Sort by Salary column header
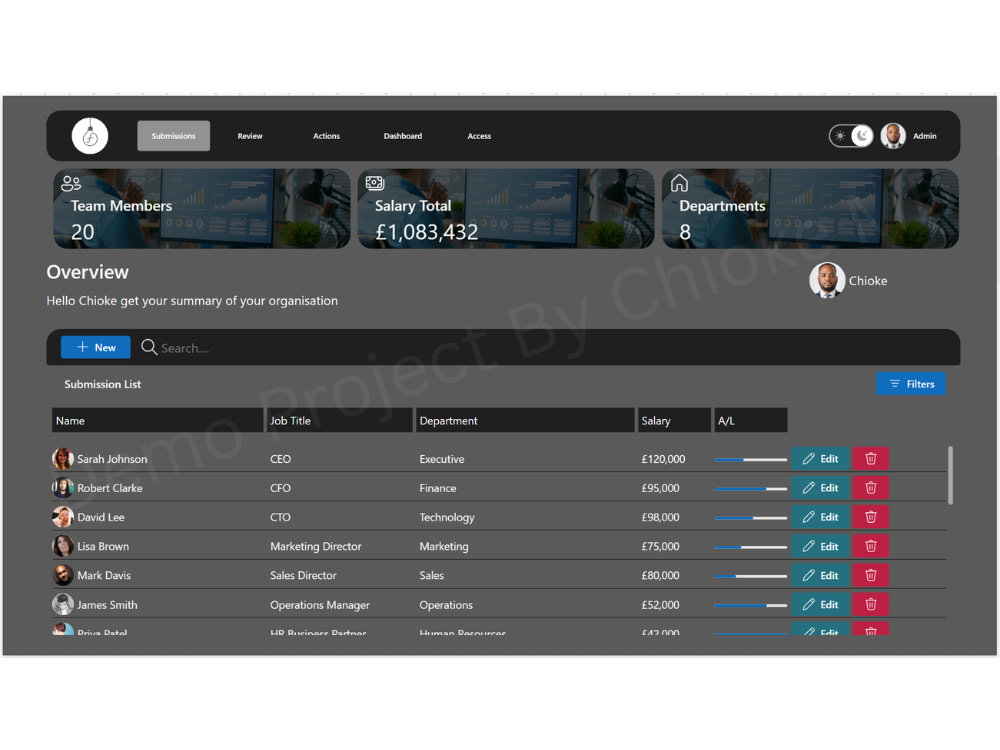Viewport: 1000px width, 750px height. pyautogui.click(x=674, y=420)
